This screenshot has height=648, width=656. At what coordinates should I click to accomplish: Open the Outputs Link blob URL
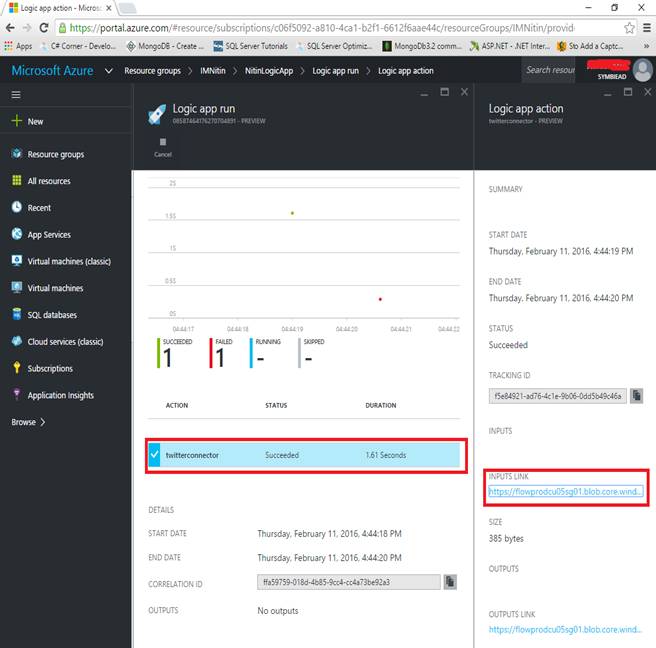point(565,630)
